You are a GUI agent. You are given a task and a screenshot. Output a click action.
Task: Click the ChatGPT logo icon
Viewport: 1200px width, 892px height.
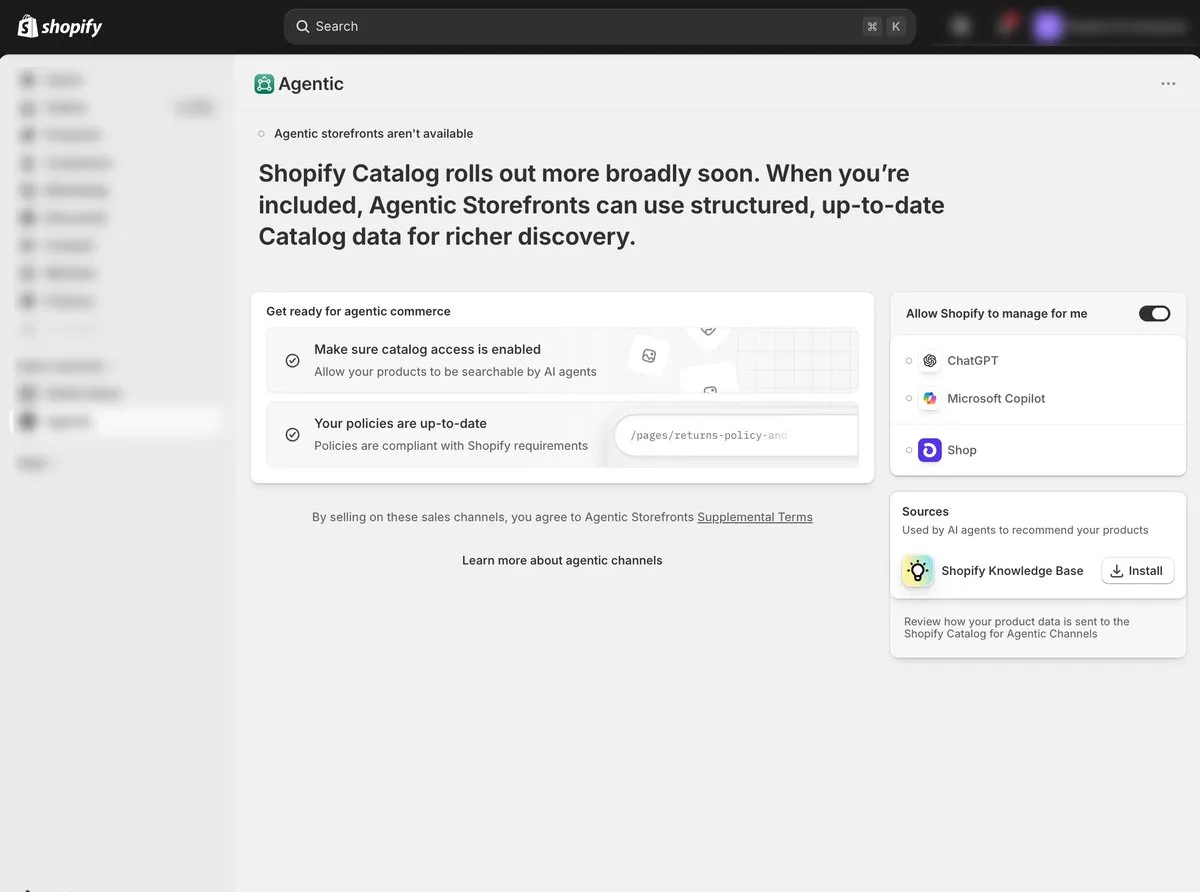930,361
